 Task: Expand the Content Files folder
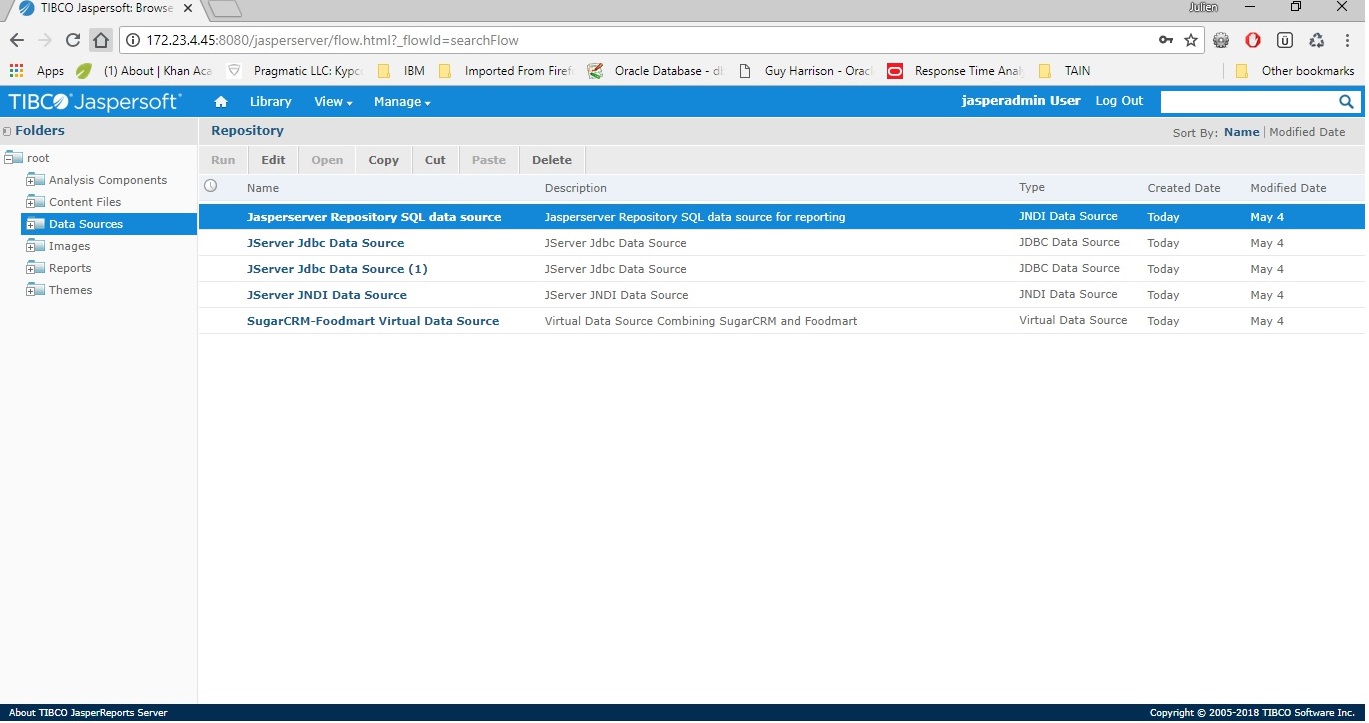tap(30, 203)
